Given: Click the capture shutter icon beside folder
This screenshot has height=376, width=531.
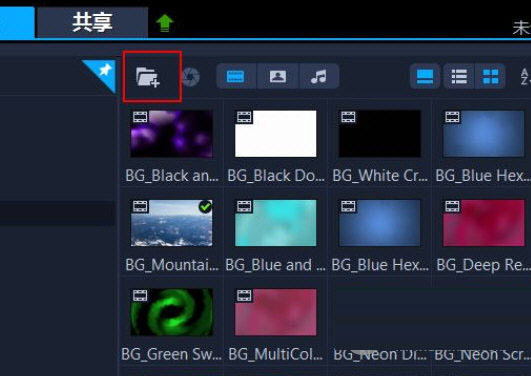Looking at the screenshot, I should pos(191,77).
